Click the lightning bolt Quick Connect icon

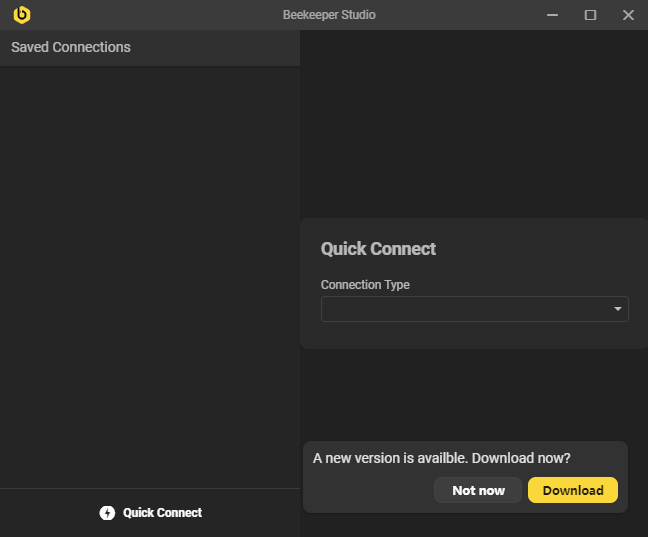pos(107,513)
